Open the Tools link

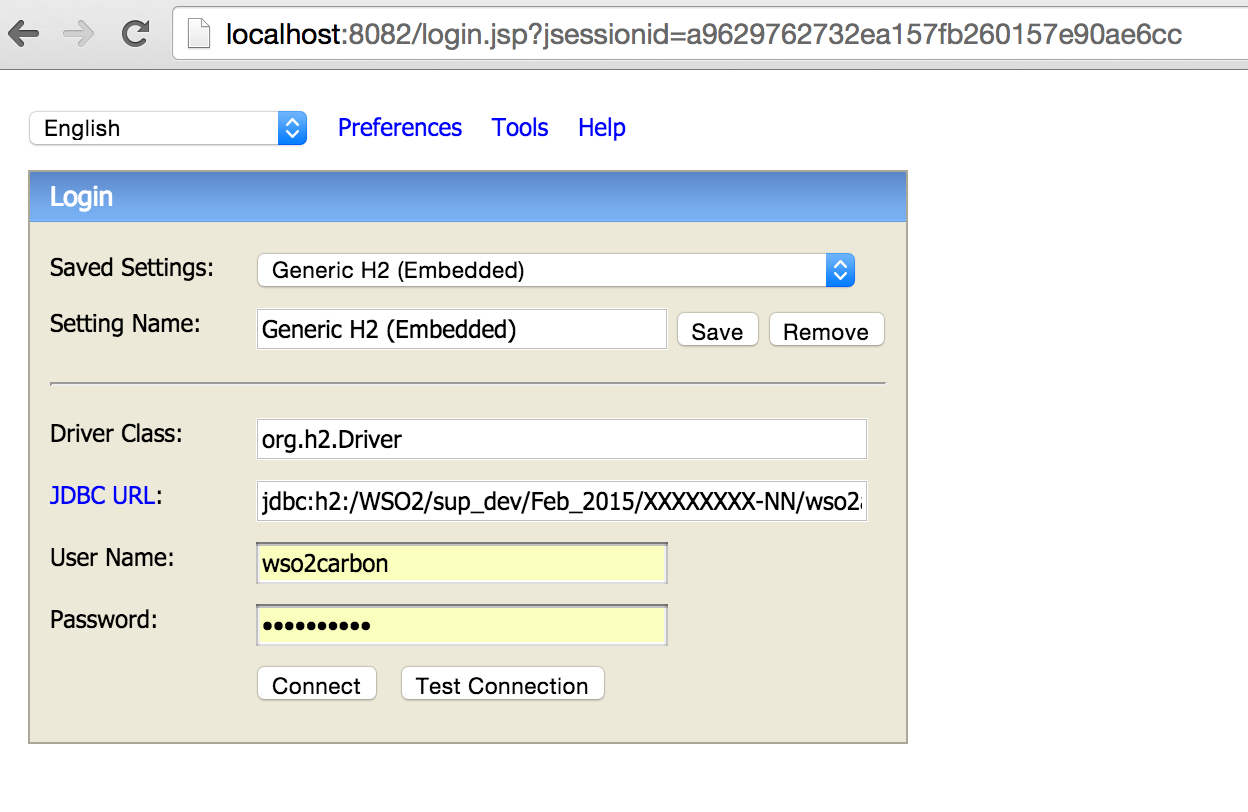pos(520,128)
